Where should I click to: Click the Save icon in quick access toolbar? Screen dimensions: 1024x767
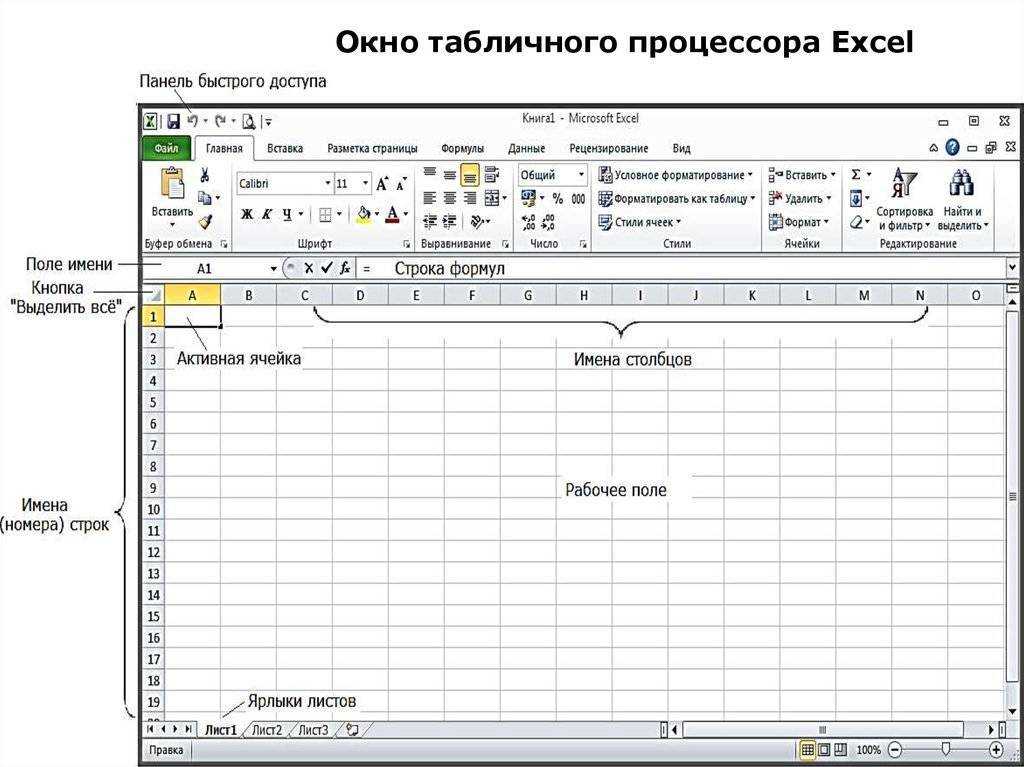click(173, 122)
